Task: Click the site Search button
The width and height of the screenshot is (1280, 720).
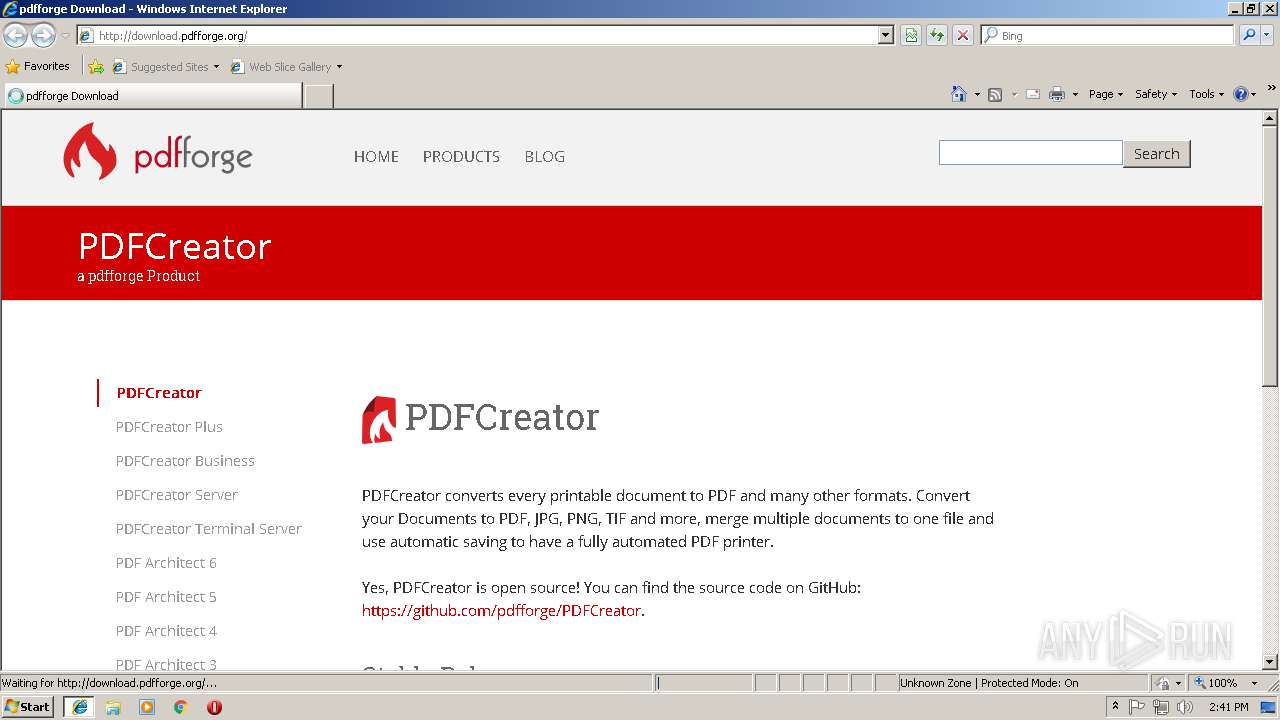Action: 1157,154
